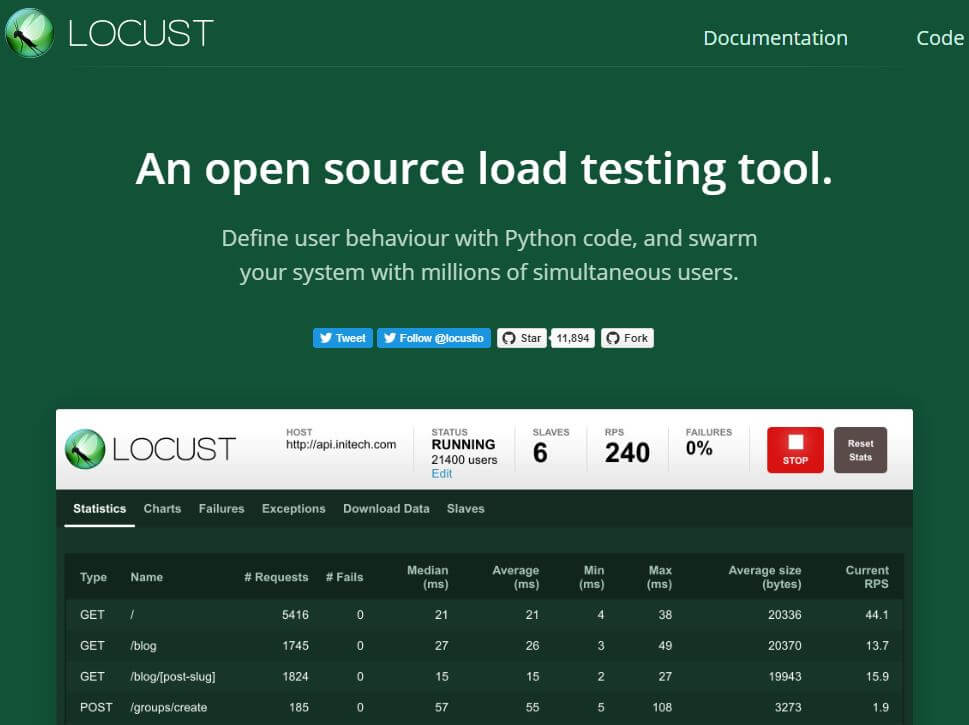Screen dimensions: 969x725
Task: Stop the running load test
Action: click(x=795, y=450)
